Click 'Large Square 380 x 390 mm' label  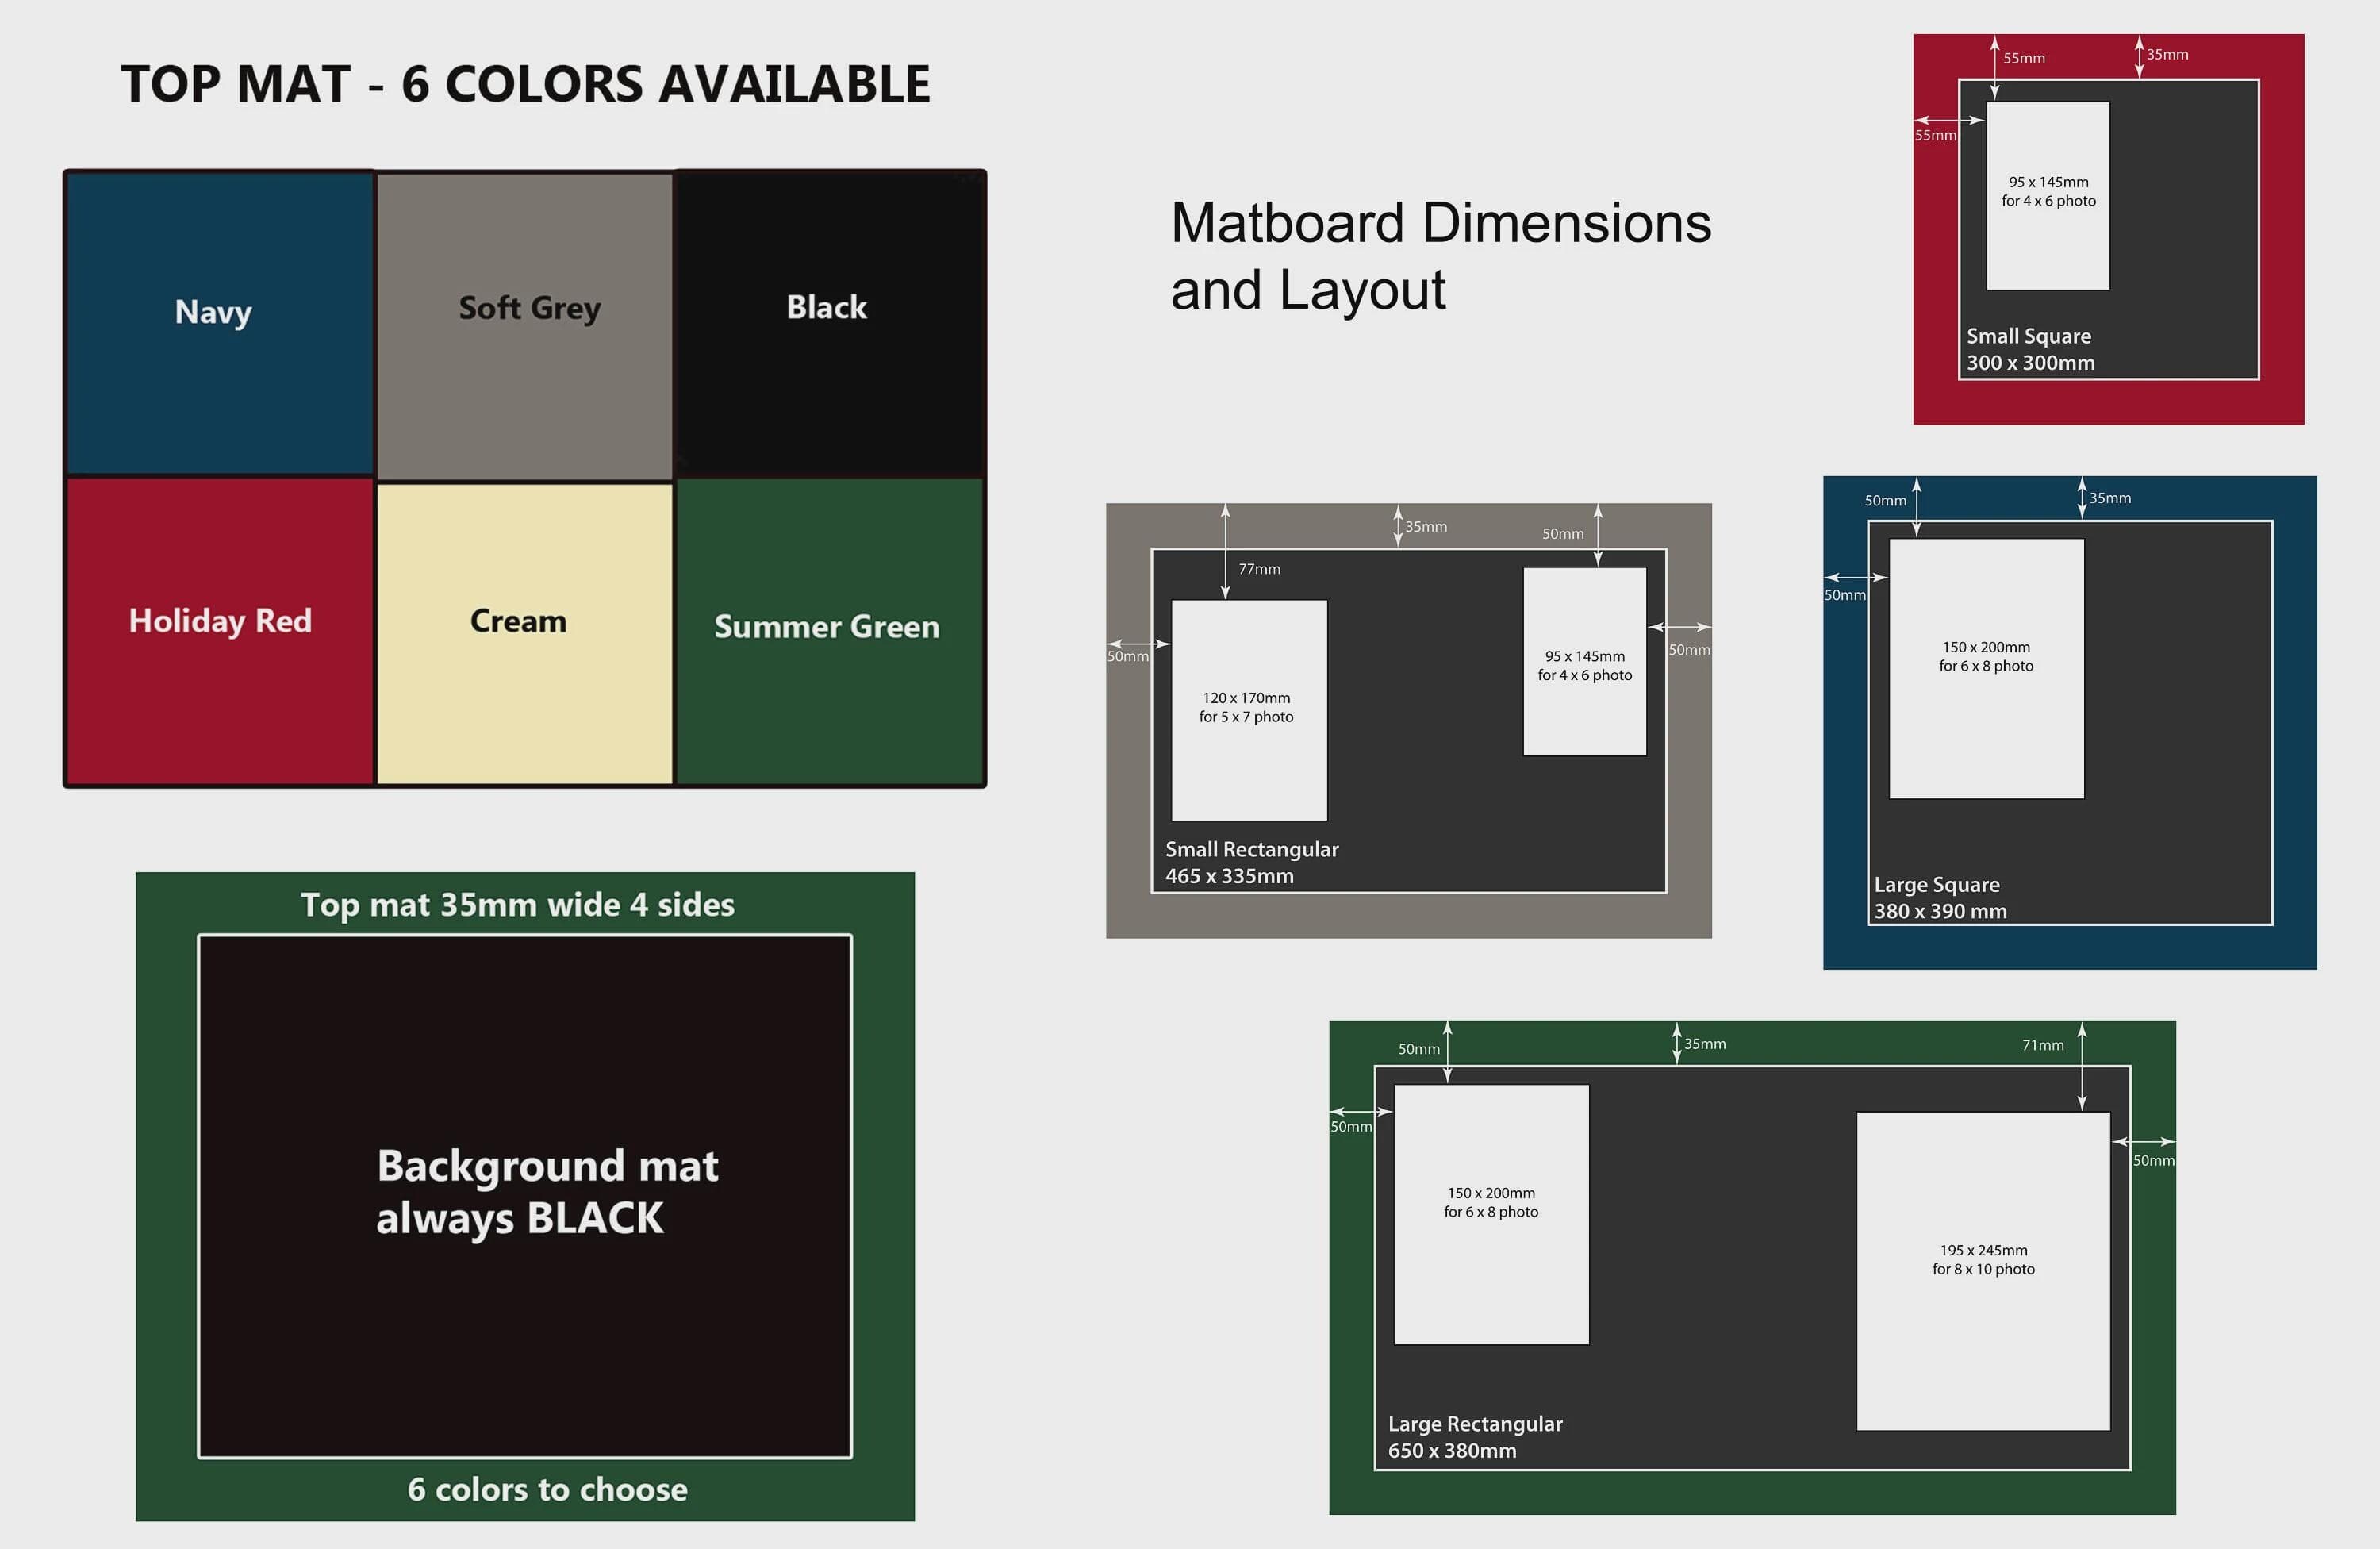tap(1940, 897)
